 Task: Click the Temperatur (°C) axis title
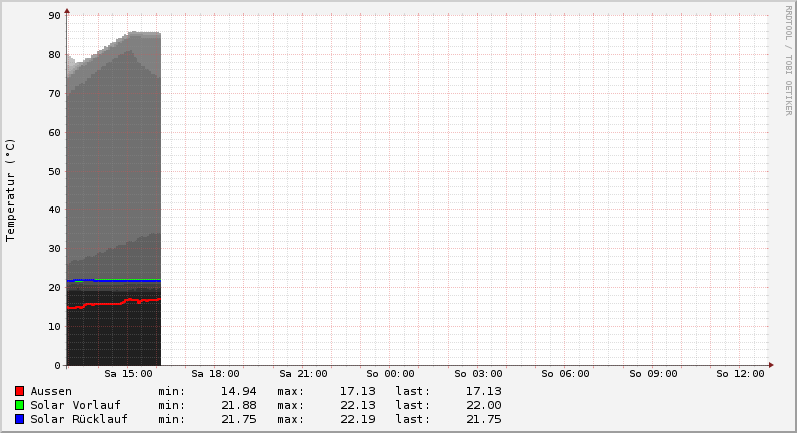tap(11, 190)
